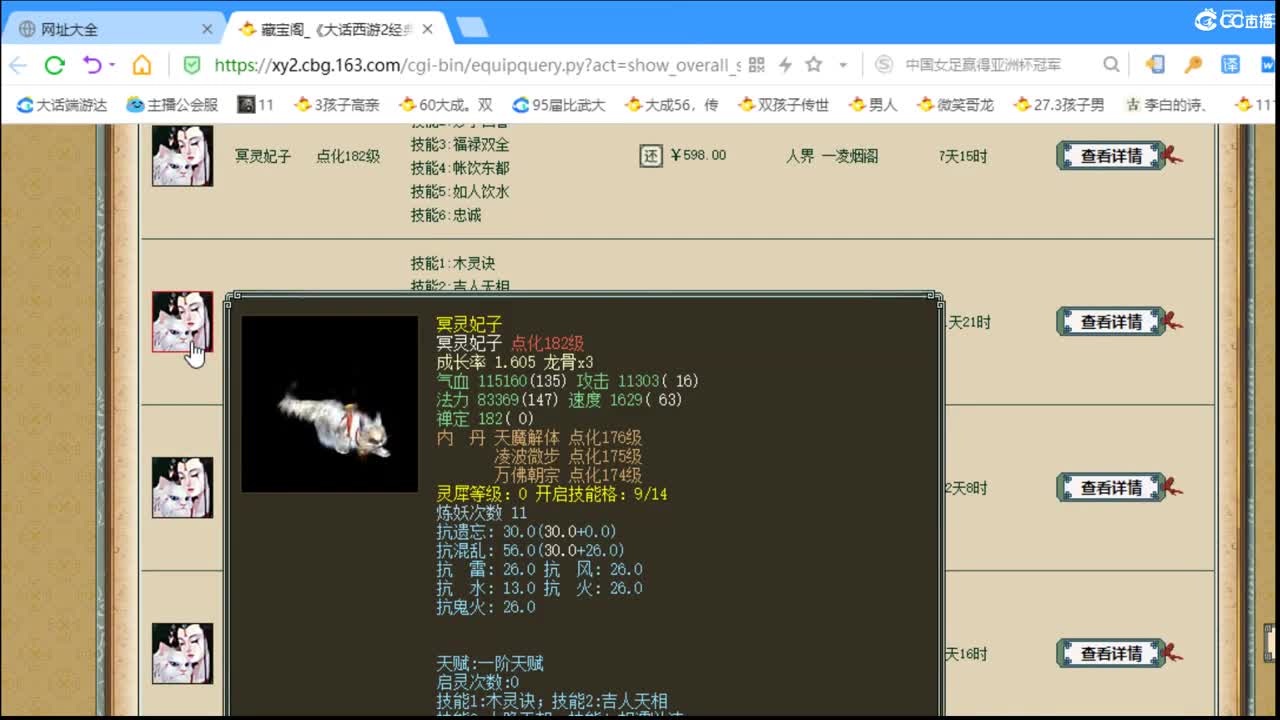Click the lightning speed-mode icon
Image resolution: width=1280 pixels, height=720 pixels.
pyautogui.click(x=785, y=65)
